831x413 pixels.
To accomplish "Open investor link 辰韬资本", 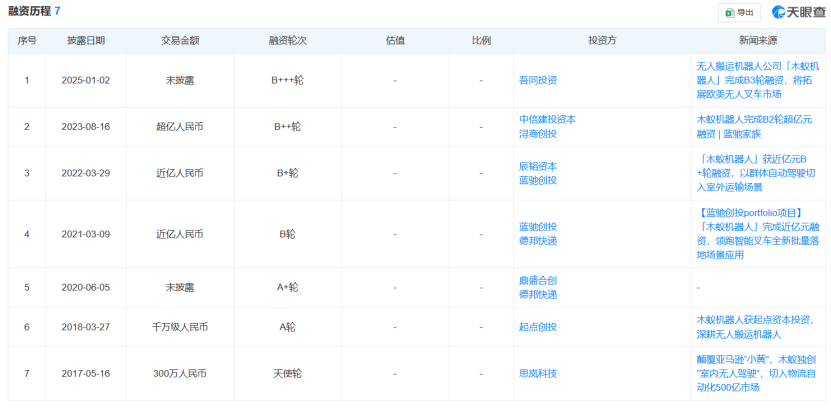I will coord(538,166).
